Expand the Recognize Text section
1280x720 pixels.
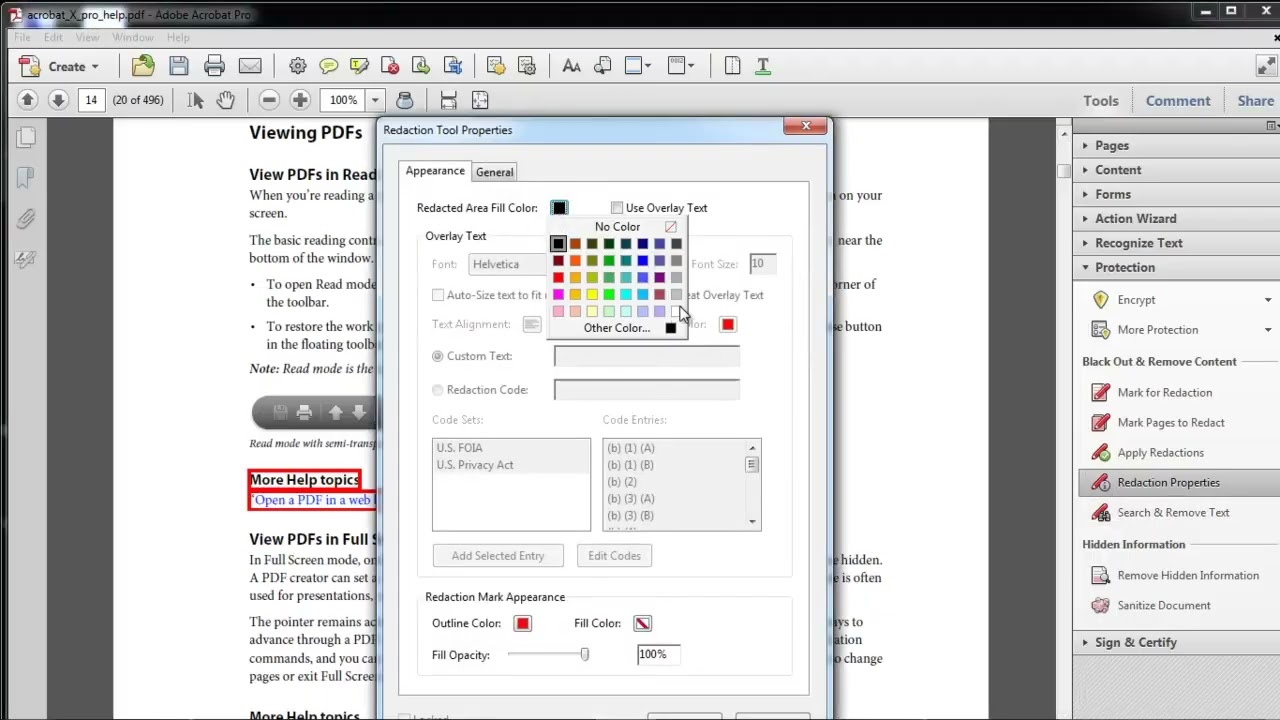(x=1138, y=243)
